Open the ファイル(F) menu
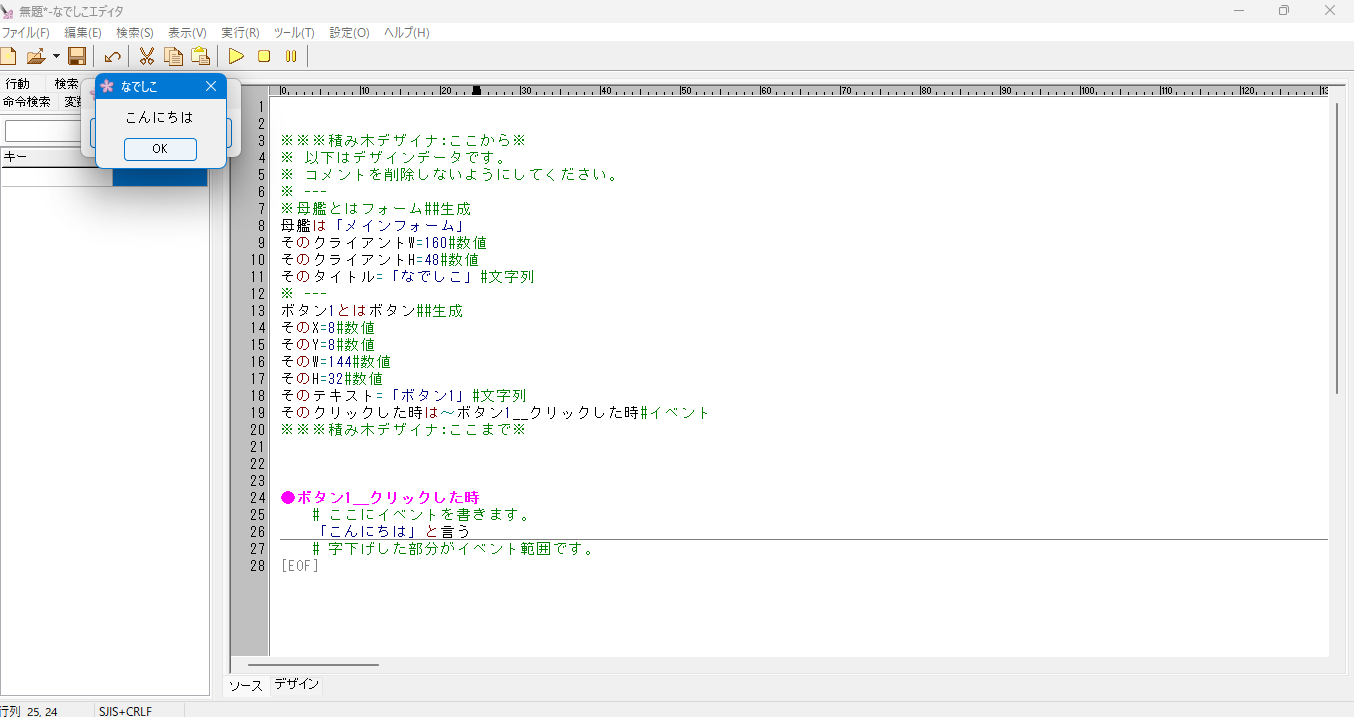The width and height of the screenshot is (1354, 717). click(25, 33)
